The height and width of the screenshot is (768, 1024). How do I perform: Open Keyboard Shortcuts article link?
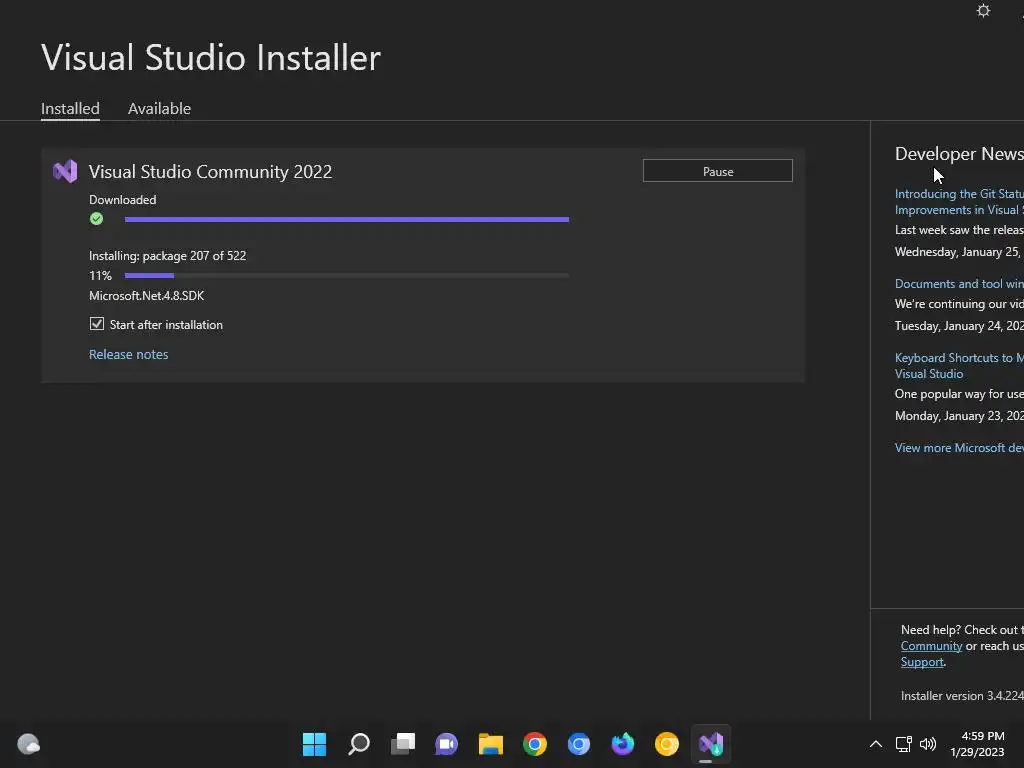click(959, 366)
